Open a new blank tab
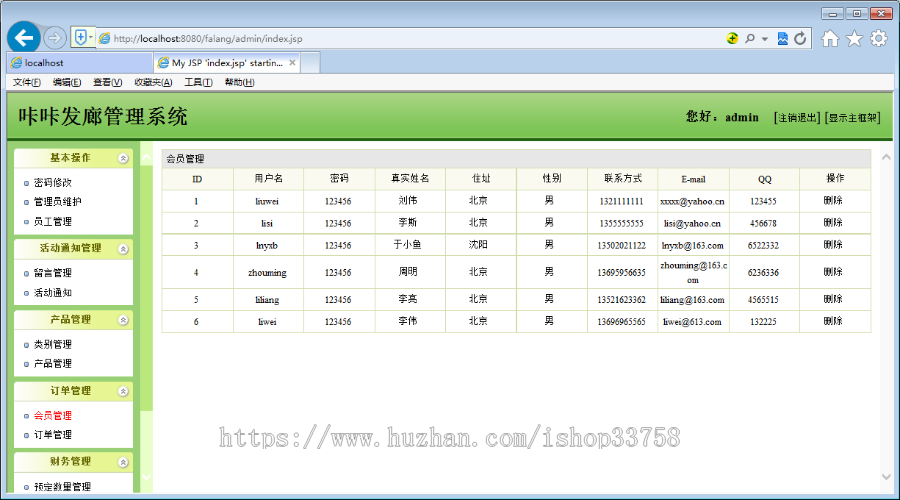The image size is (900, 500). pyautogui.click(x=310, y=63)
